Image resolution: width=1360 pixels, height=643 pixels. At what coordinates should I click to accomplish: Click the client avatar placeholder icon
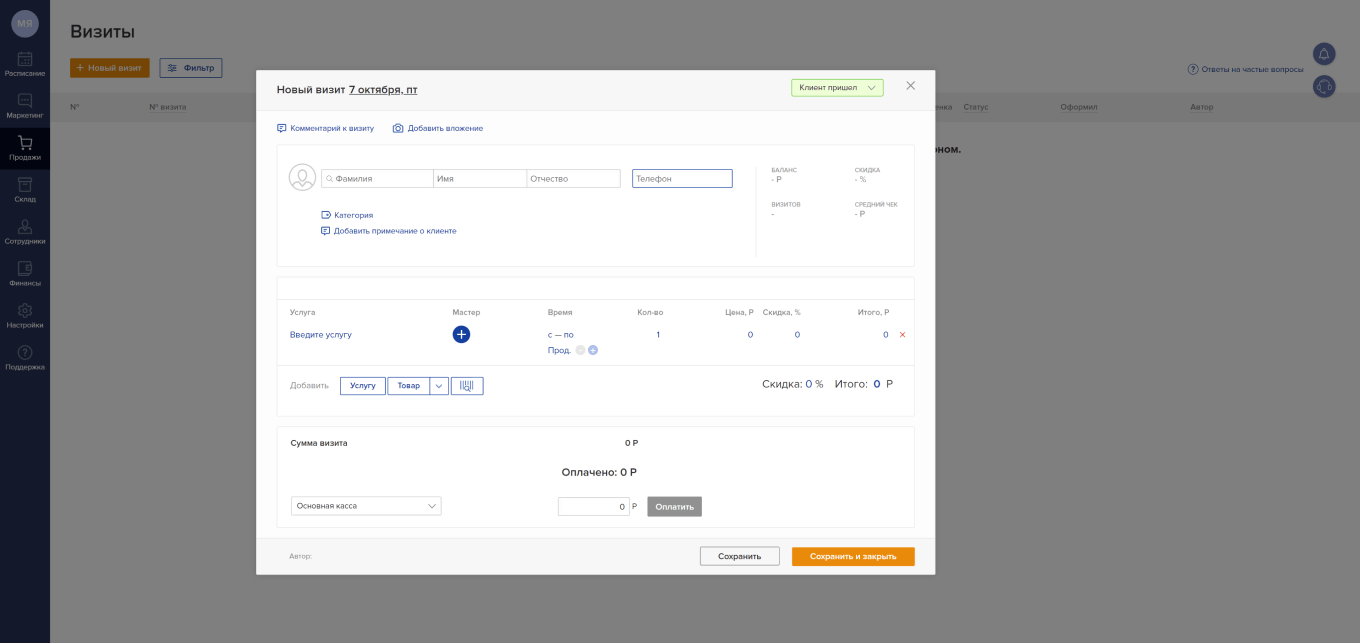(302, 178)
